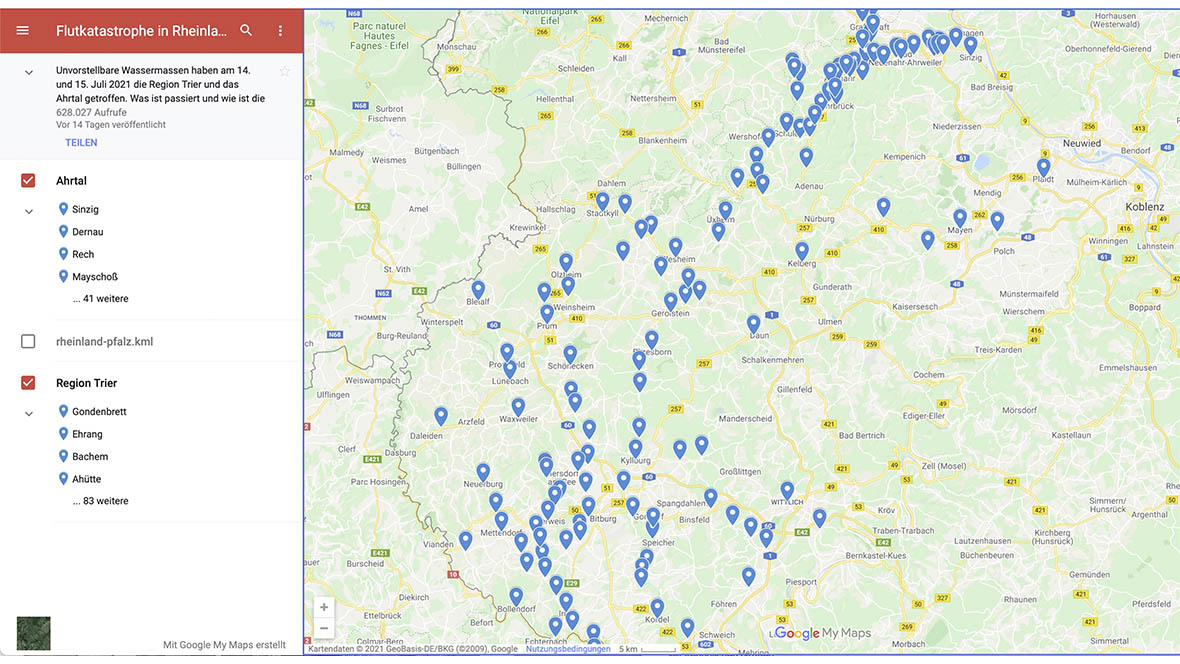
Task: Click the map pin at Waxweiler
Action: (x=518, y=407)
